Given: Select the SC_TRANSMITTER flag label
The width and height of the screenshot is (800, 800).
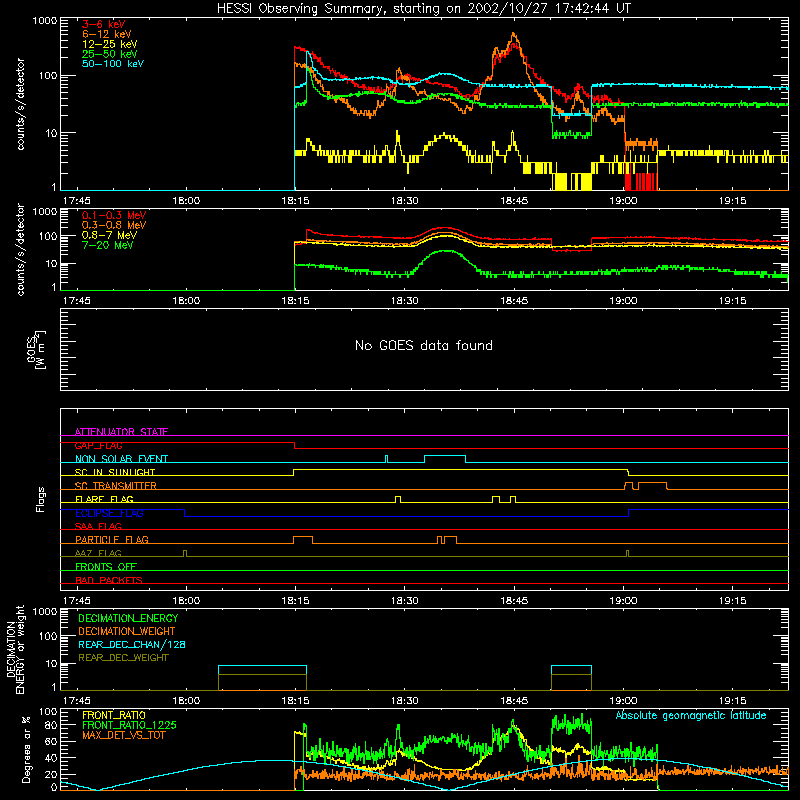Looking at the screenshot, I should tap(116, 485).
